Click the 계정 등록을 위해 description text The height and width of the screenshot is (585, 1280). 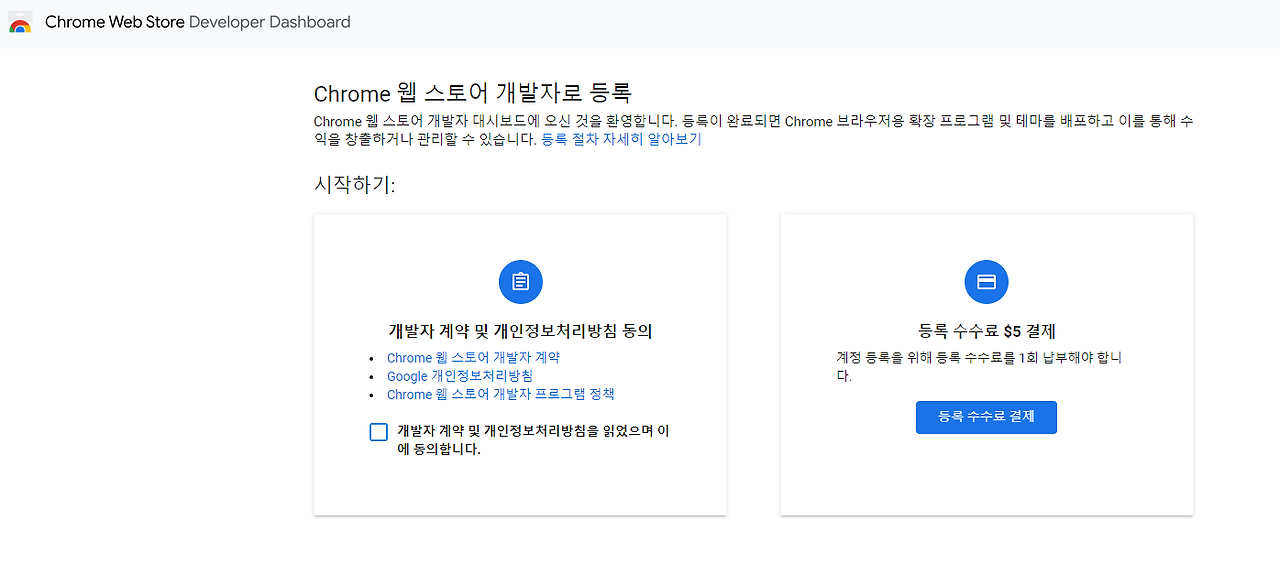pos(979,367)
